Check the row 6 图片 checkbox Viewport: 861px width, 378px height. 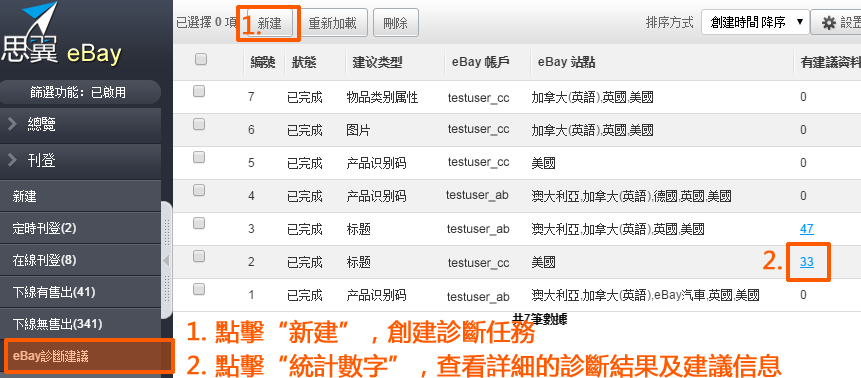click(x=199, y=125)
